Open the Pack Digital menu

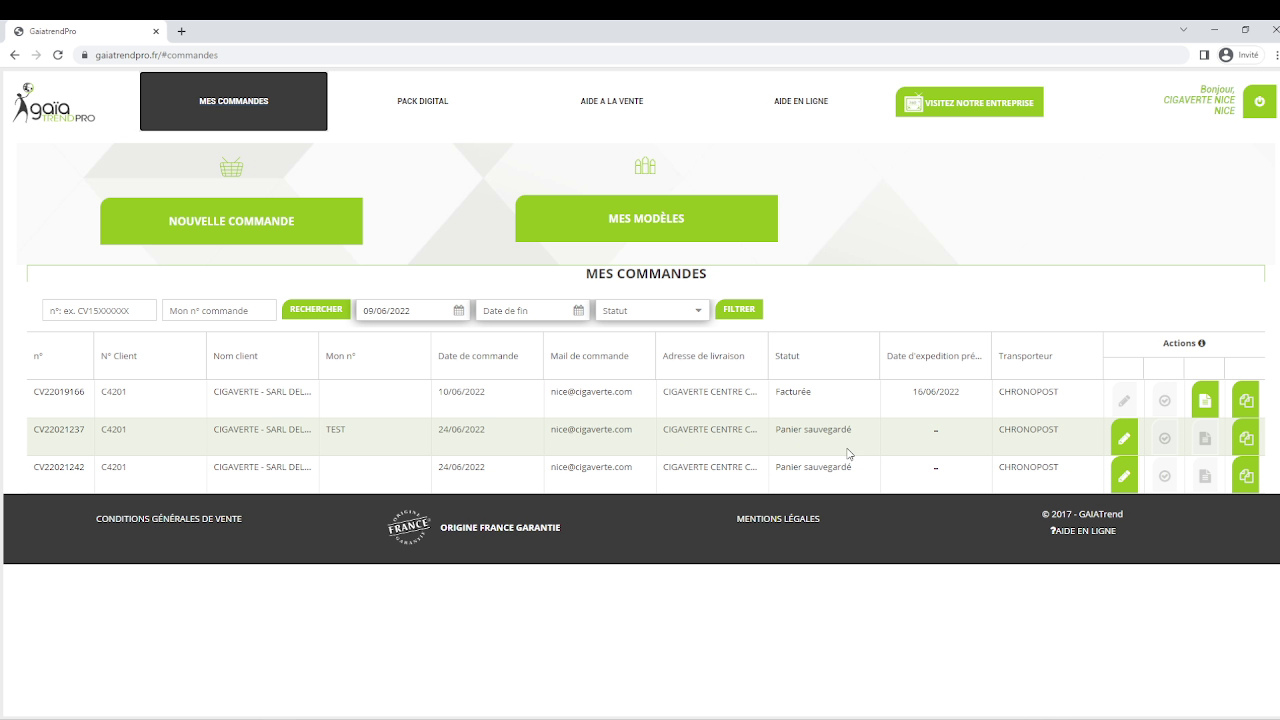[422, 101]
